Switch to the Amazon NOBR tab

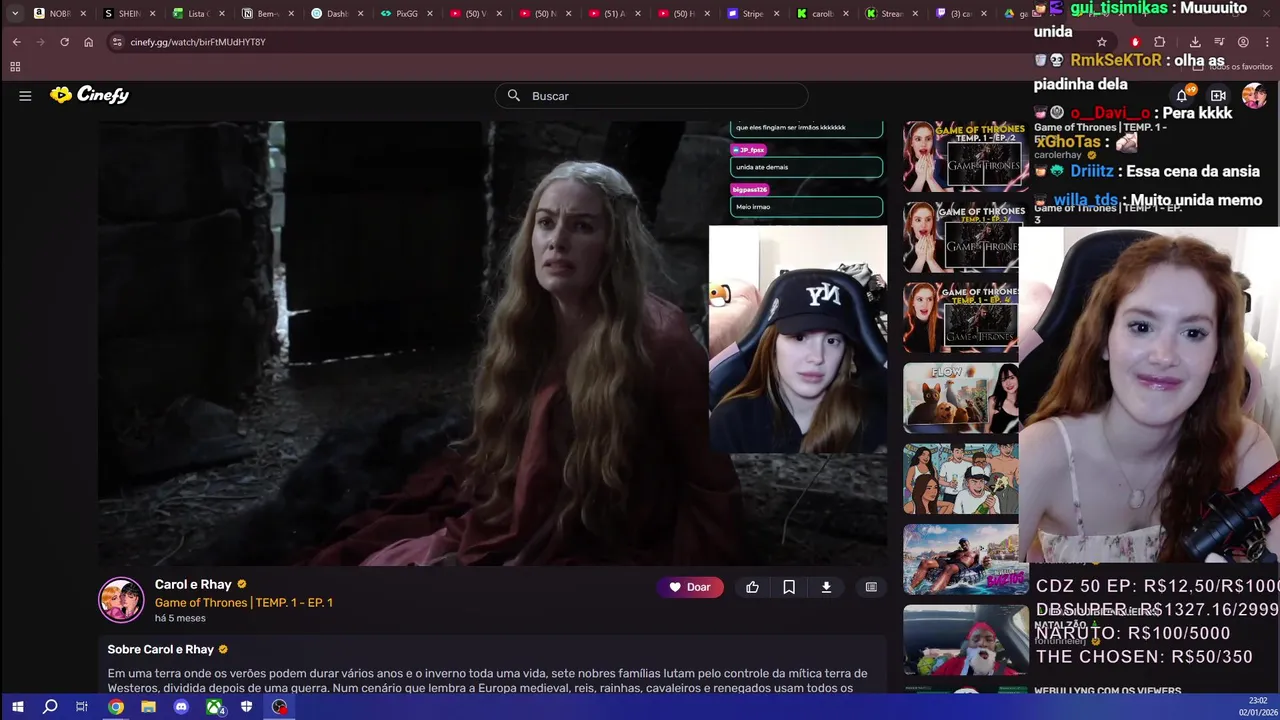(x=59, y=14)
